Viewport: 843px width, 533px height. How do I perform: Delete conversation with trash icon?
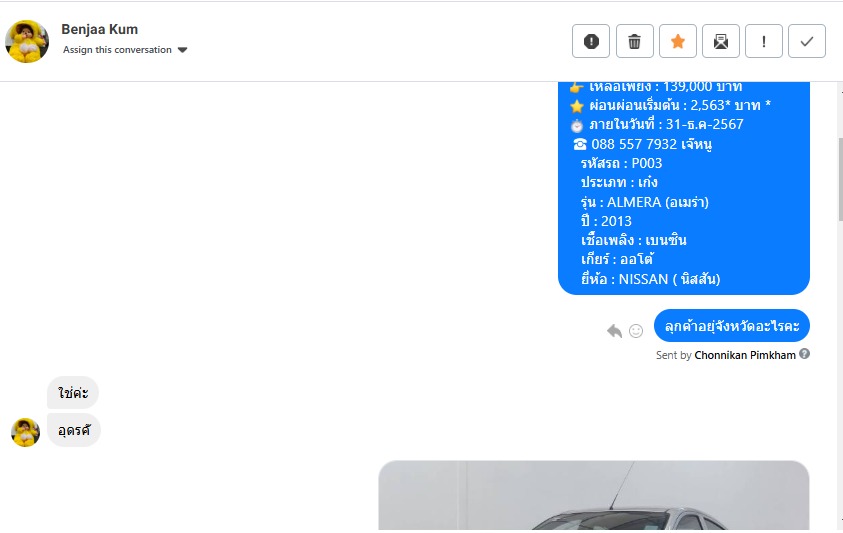click(634, 41)
